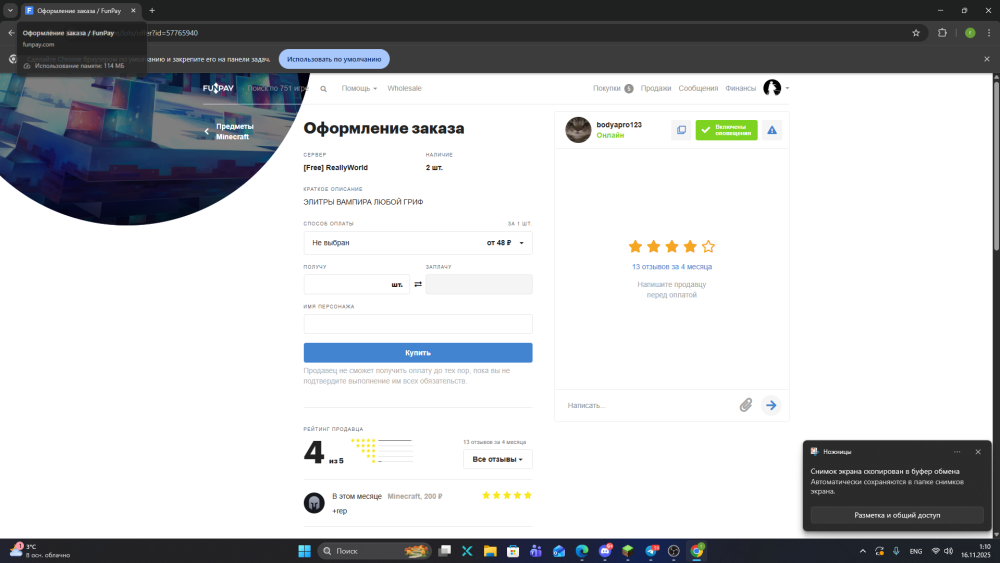Copy seller link with the duplicate icon
This screenshot has height=563, width=1000.
[681, 130]
